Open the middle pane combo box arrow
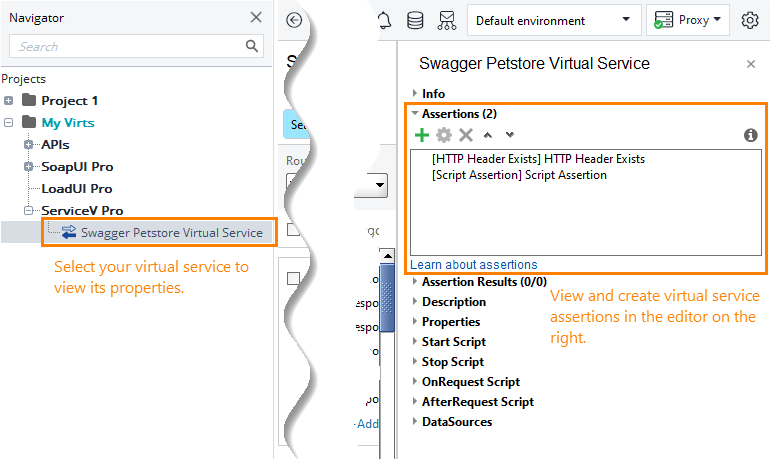This screenshot has height=459, width=780. (379, 185)
